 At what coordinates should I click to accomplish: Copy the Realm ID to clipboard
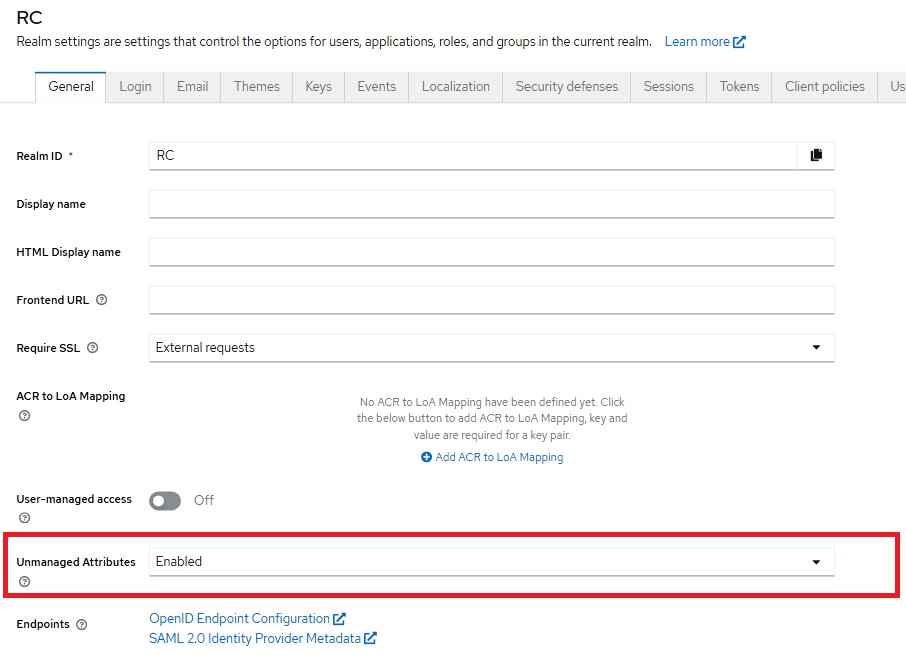tap(816, 155)
